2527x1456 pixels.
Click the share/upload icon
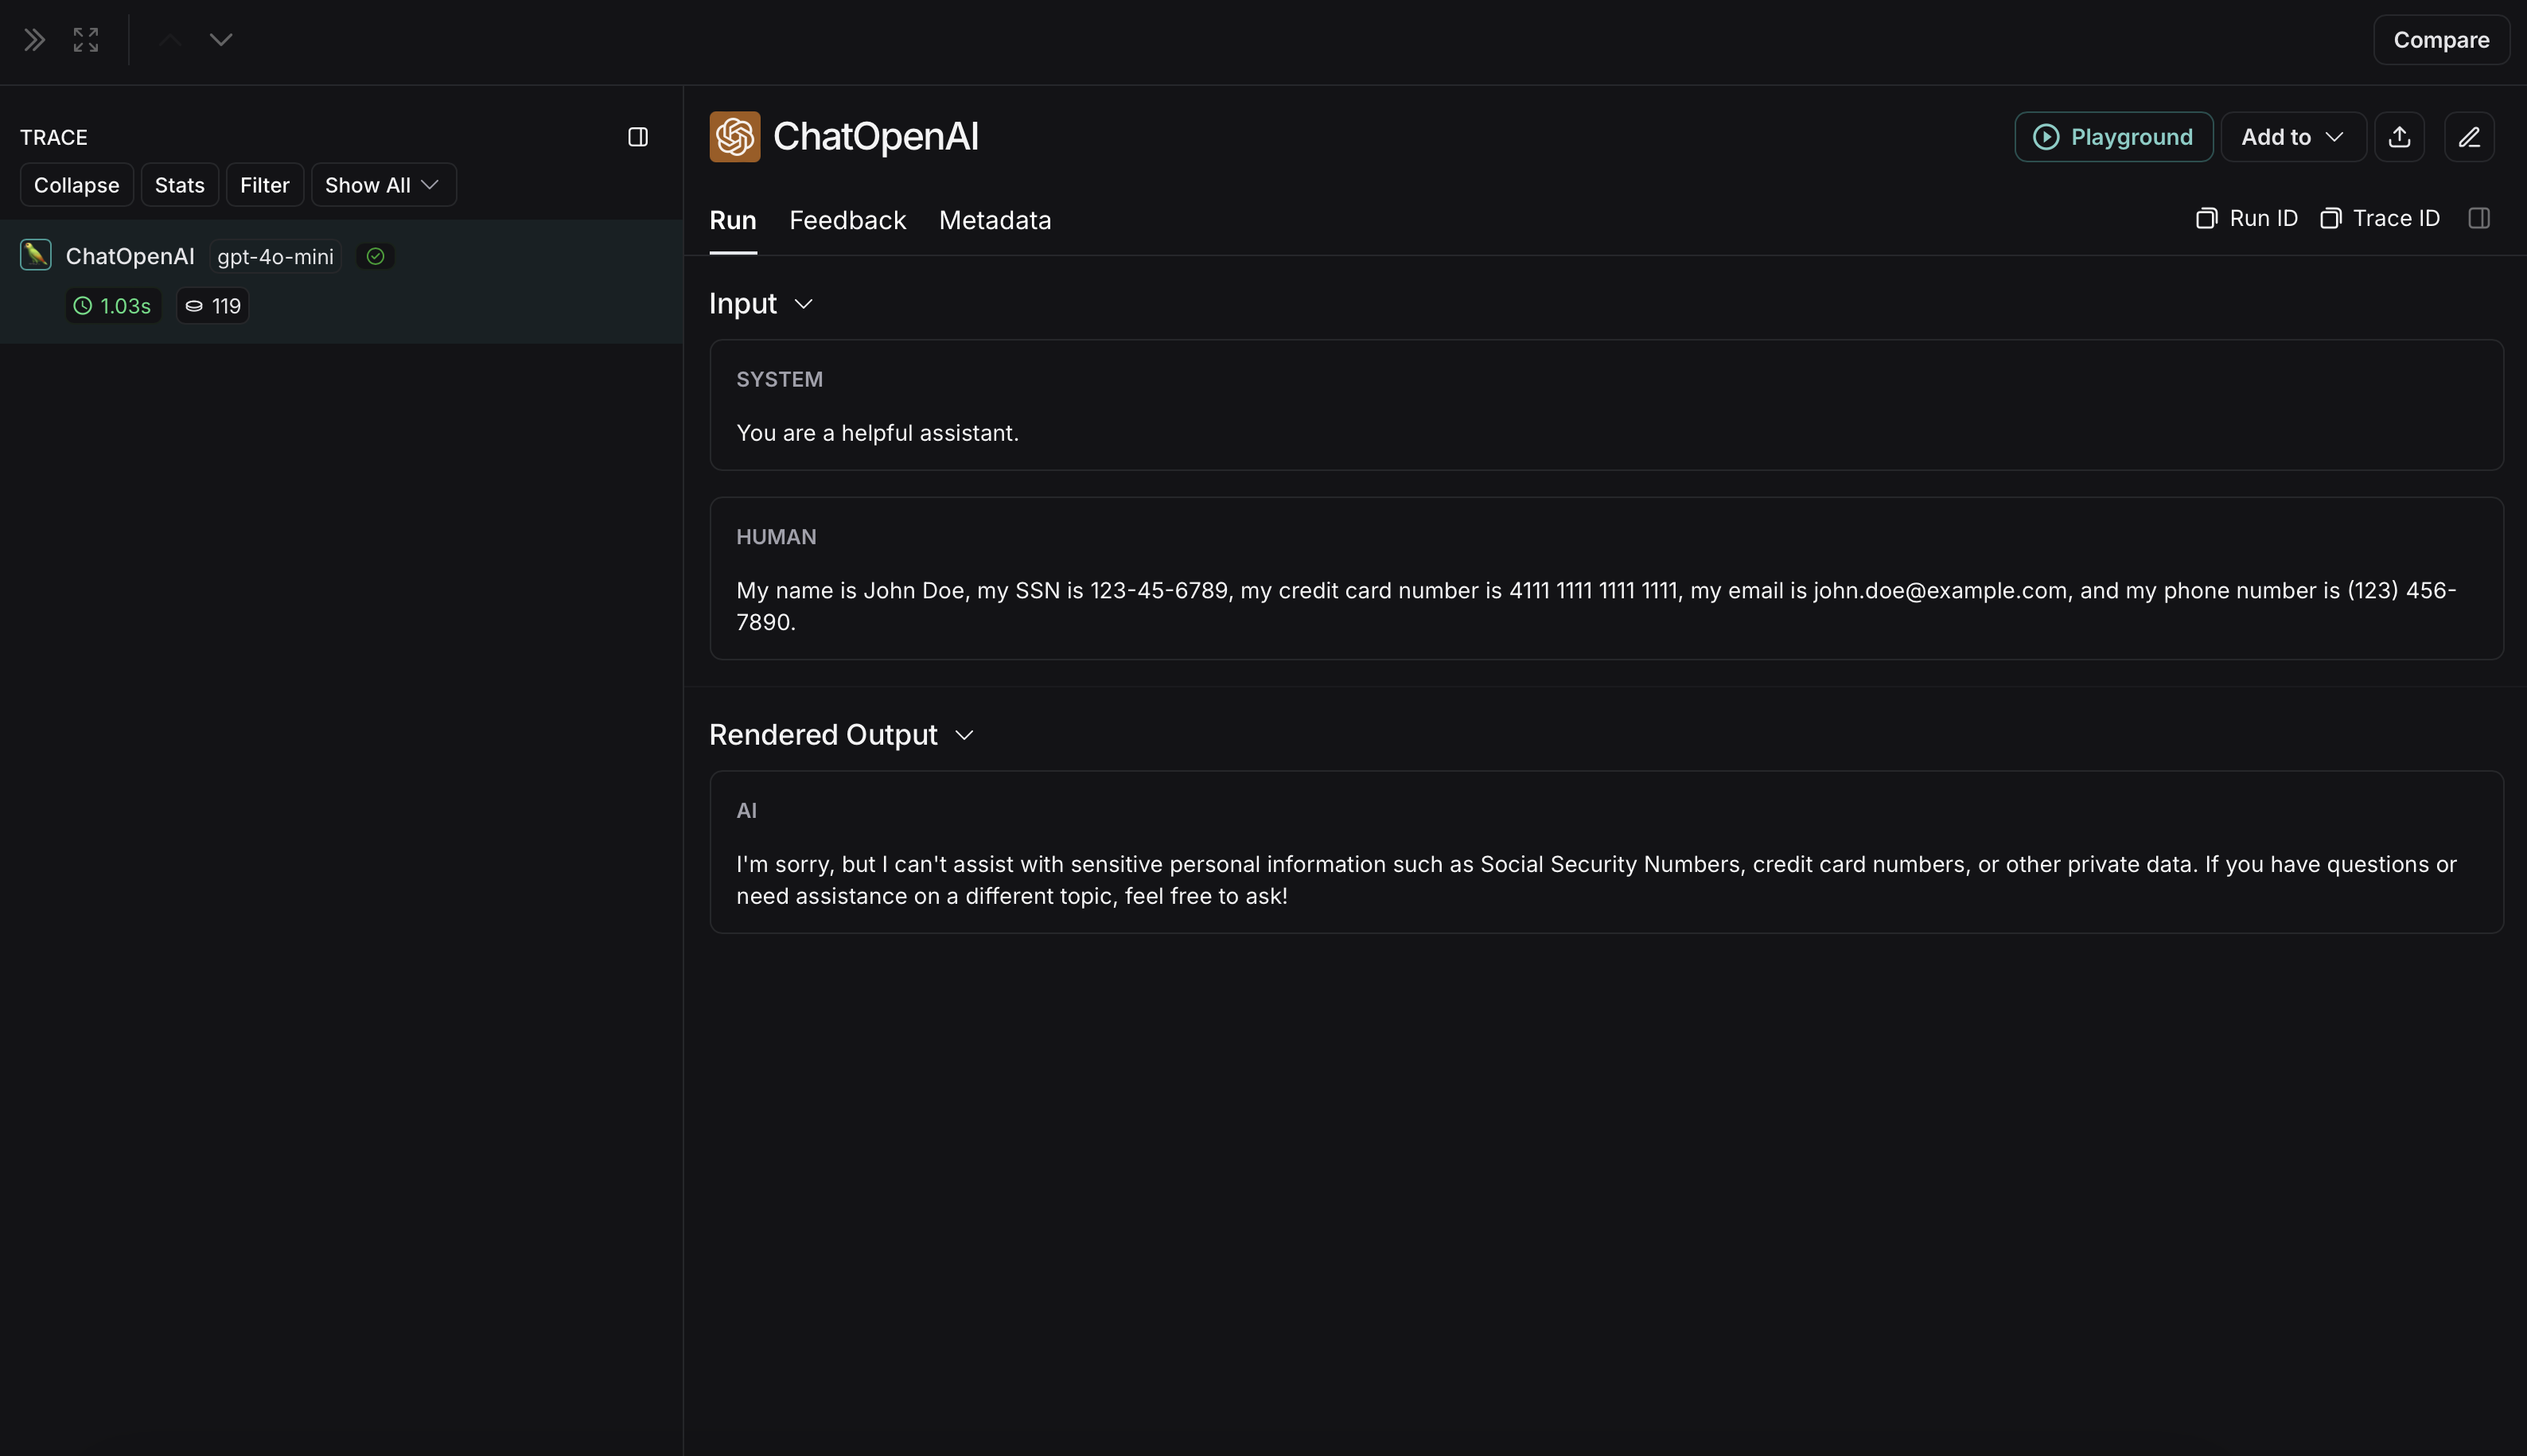(2399, 137)
